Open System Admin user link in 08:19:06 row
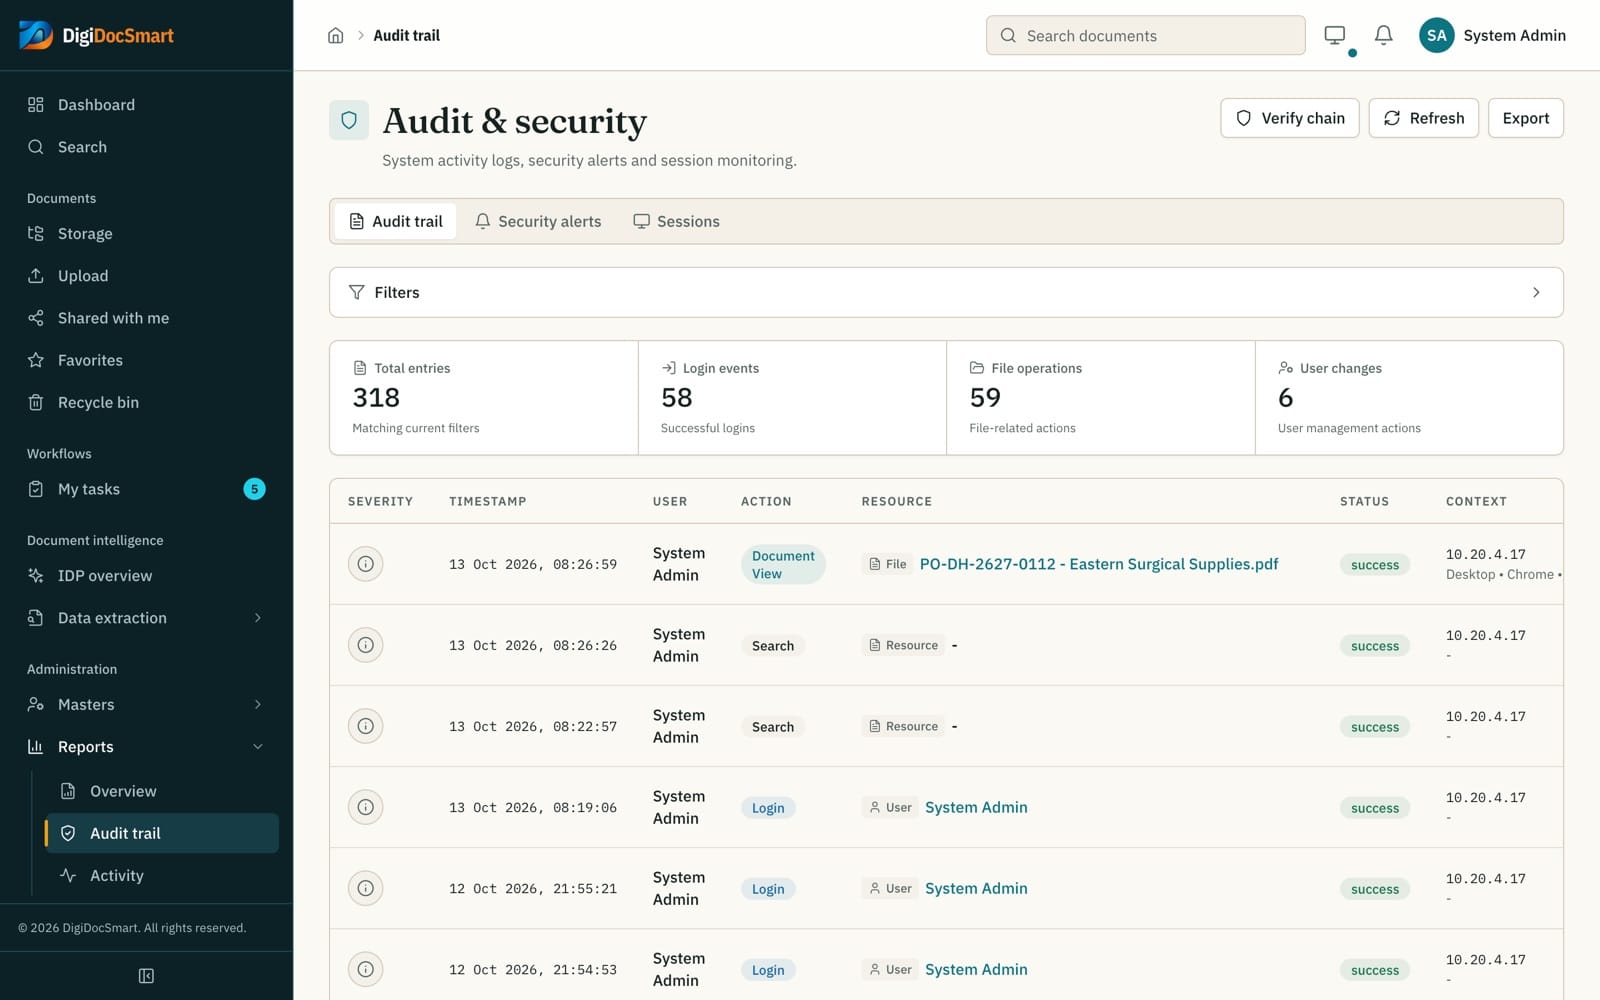This screenshot has width=1600, height=1000. pyautogui.click(x=976, y=807)
